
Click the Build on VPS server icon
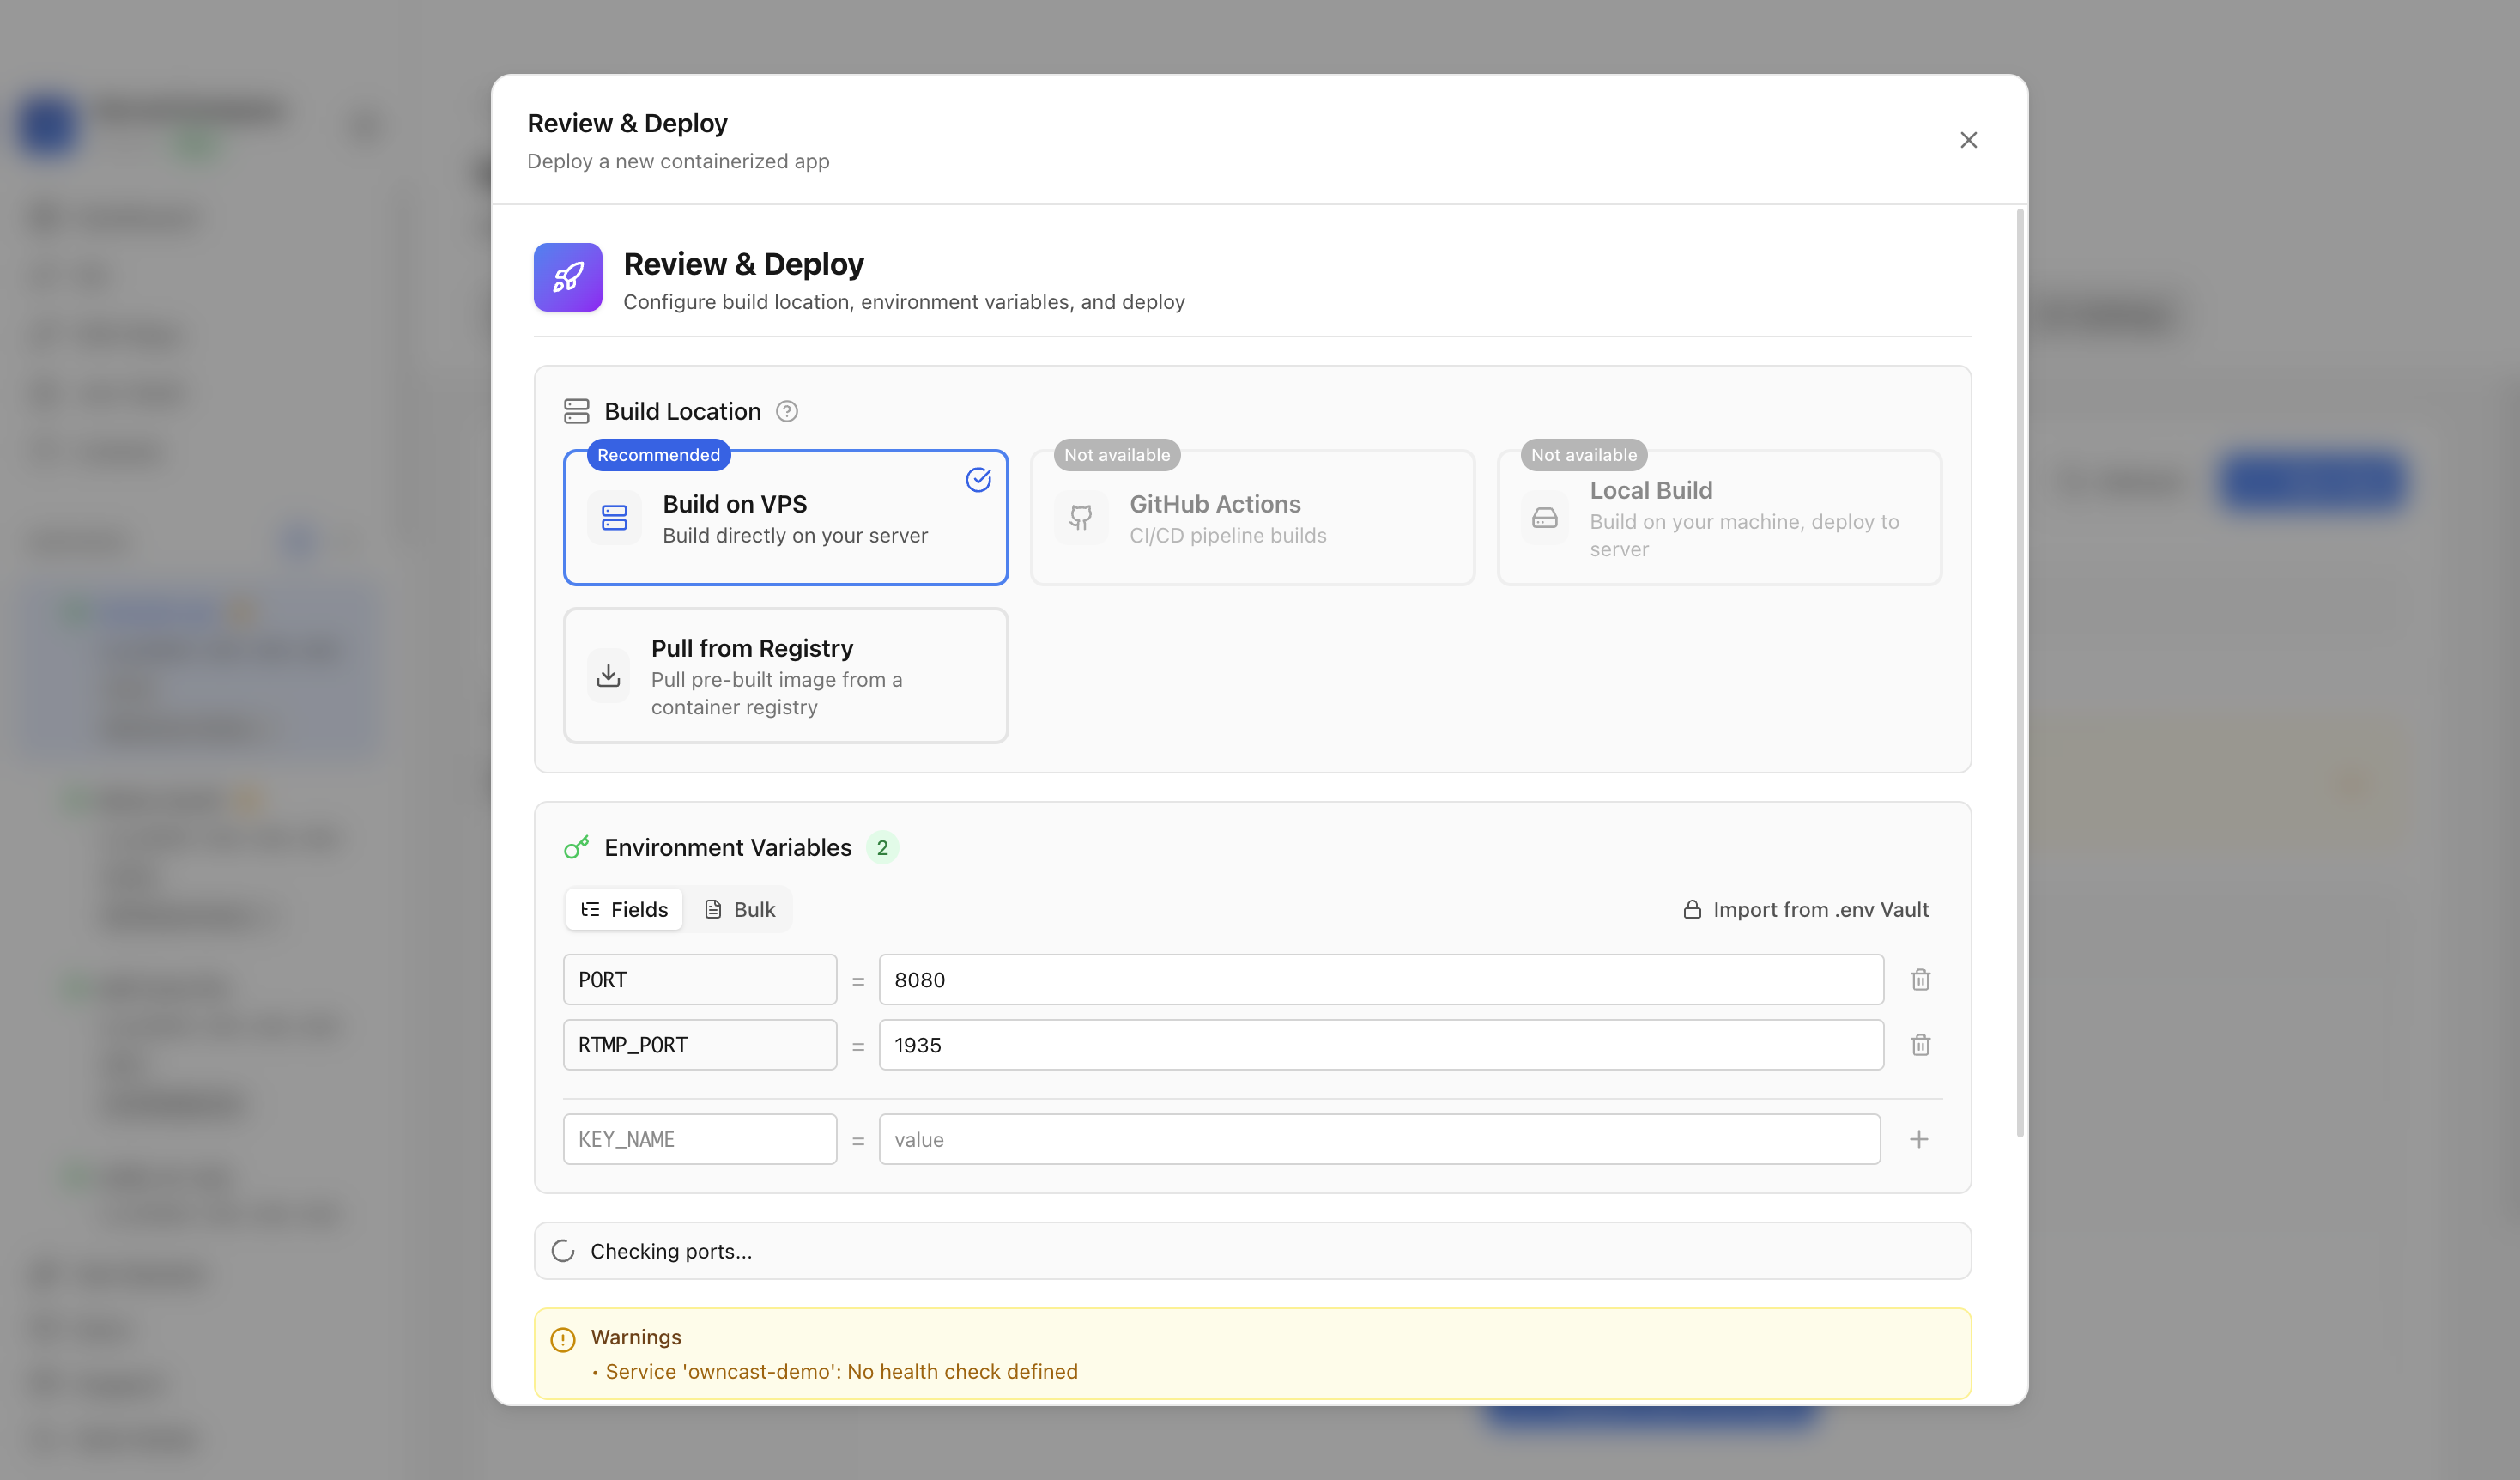(x=614, y=517)
